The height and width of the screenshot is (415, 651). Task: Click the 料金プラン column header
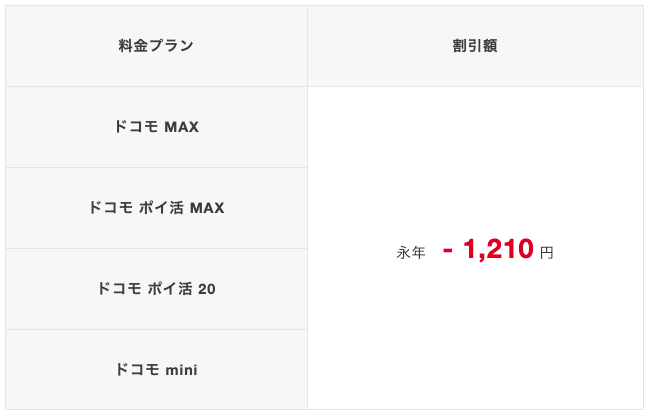157,46
